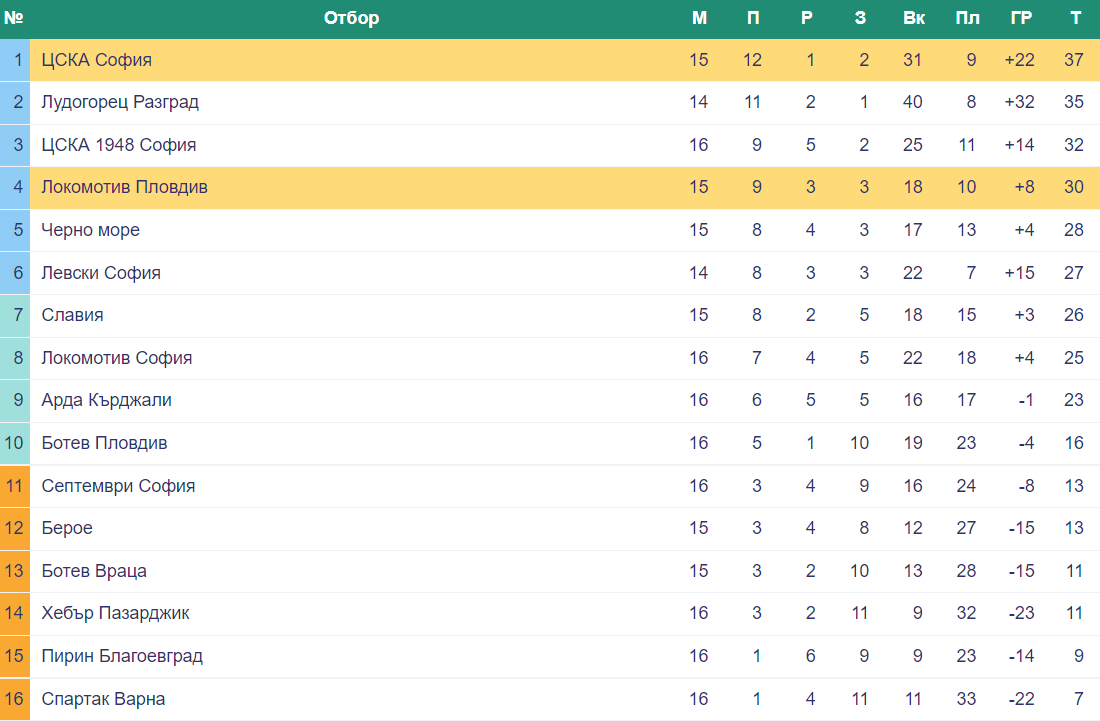Screen dimensions: 1100x721
Task: Select the Славия team row
Action: pyautogui.click(x=550, y=316)
